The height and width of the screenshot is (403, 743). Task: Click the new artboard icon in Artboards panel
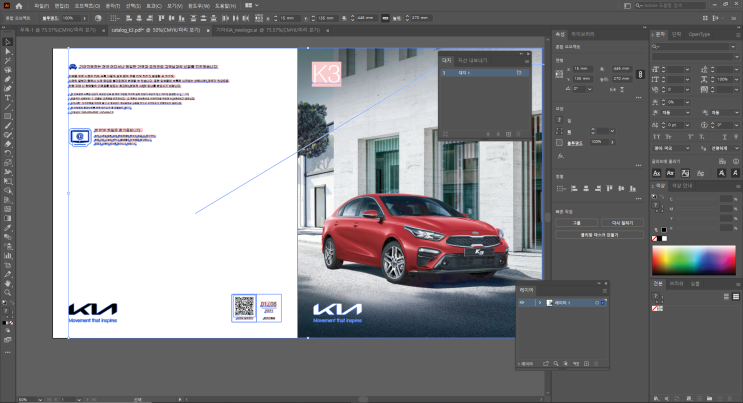(x=508, y=134)
